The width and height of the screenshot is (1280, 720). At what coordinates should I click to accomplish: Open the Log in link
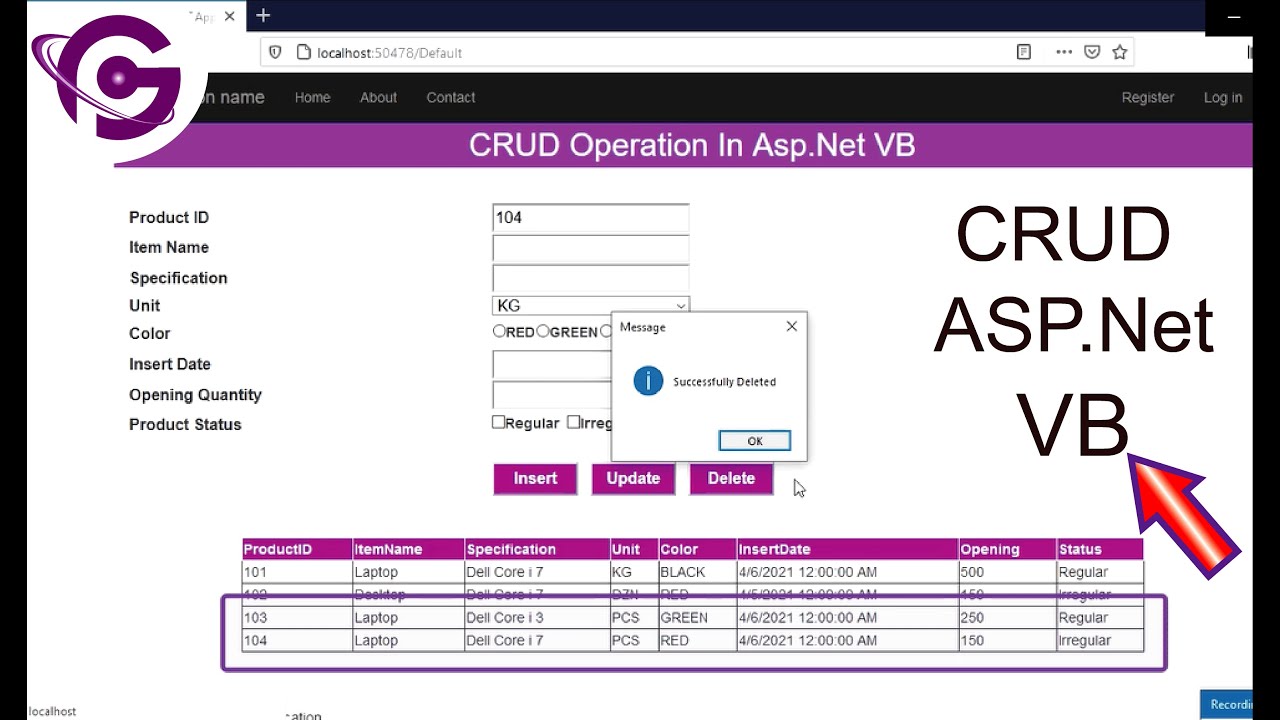click(x=1223, y=97)
